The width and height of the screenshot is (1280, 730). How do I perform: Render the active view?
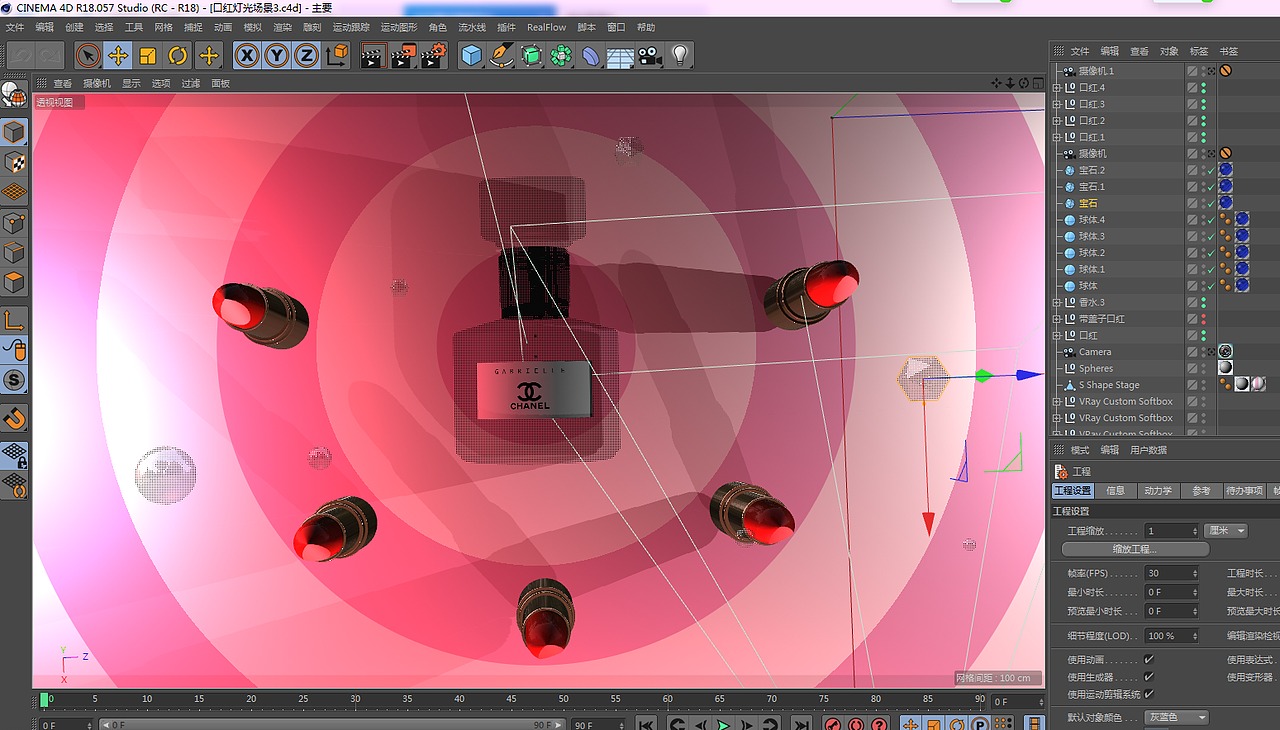tap(372, 55)
